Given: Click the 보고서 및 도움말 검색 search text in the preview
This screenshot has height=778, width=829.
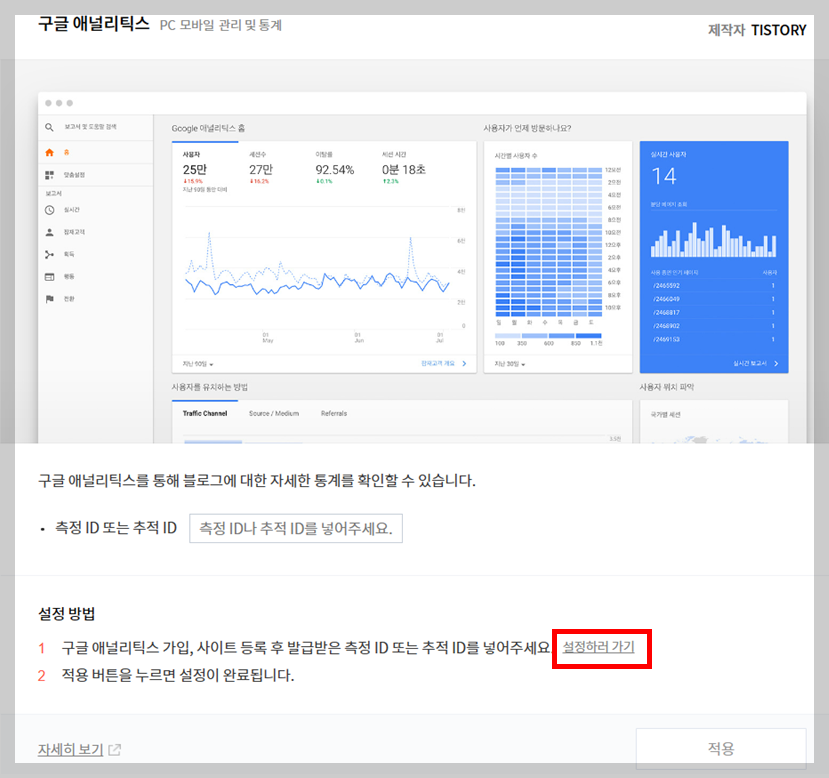Looking at the screenshot, I should point(90,127).
